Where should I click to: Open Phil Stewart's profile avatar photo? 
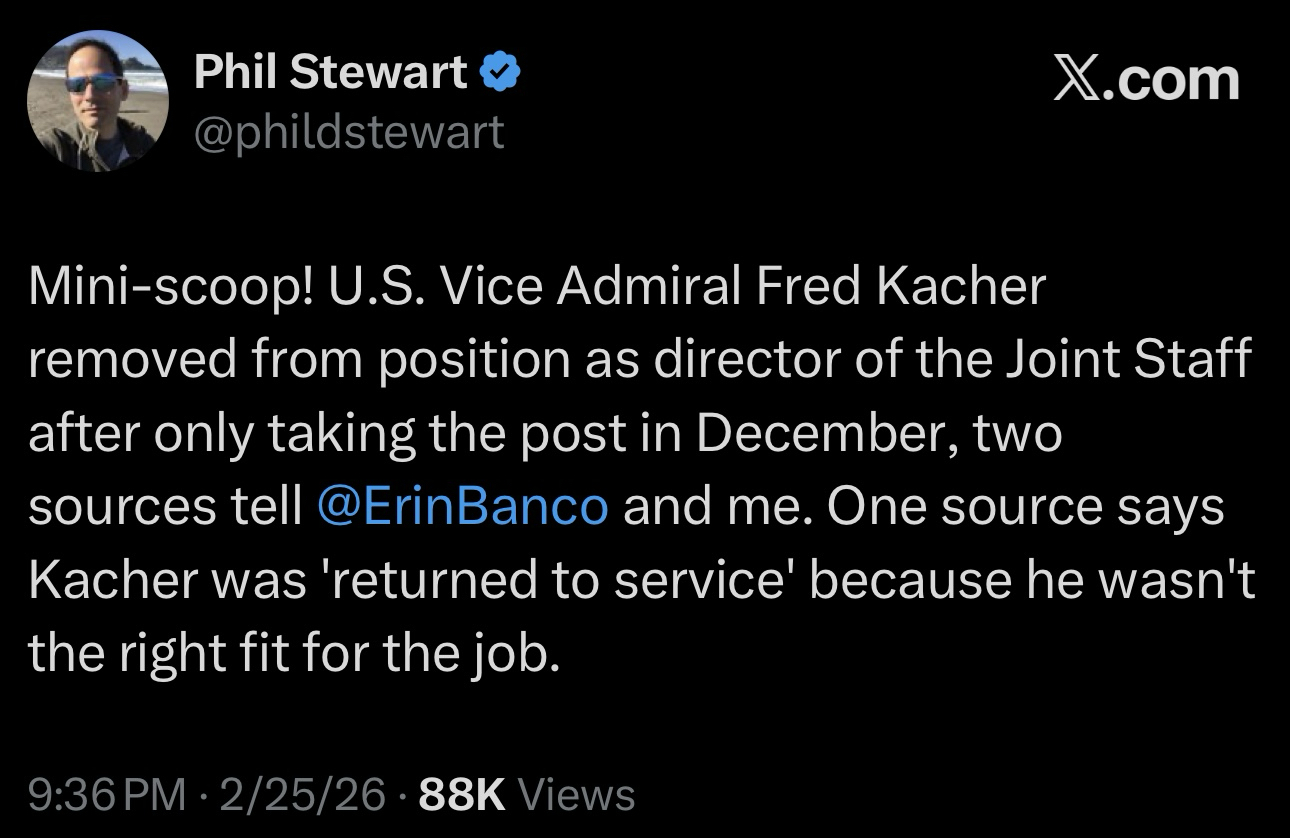tap(97, 101)
